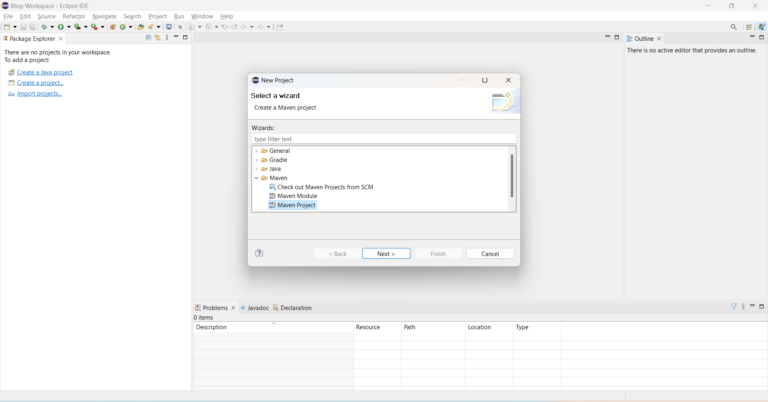Collapse the Maven wizard folder
The width and height of the screenshot is (768, 402).
[x=257, y=178]
